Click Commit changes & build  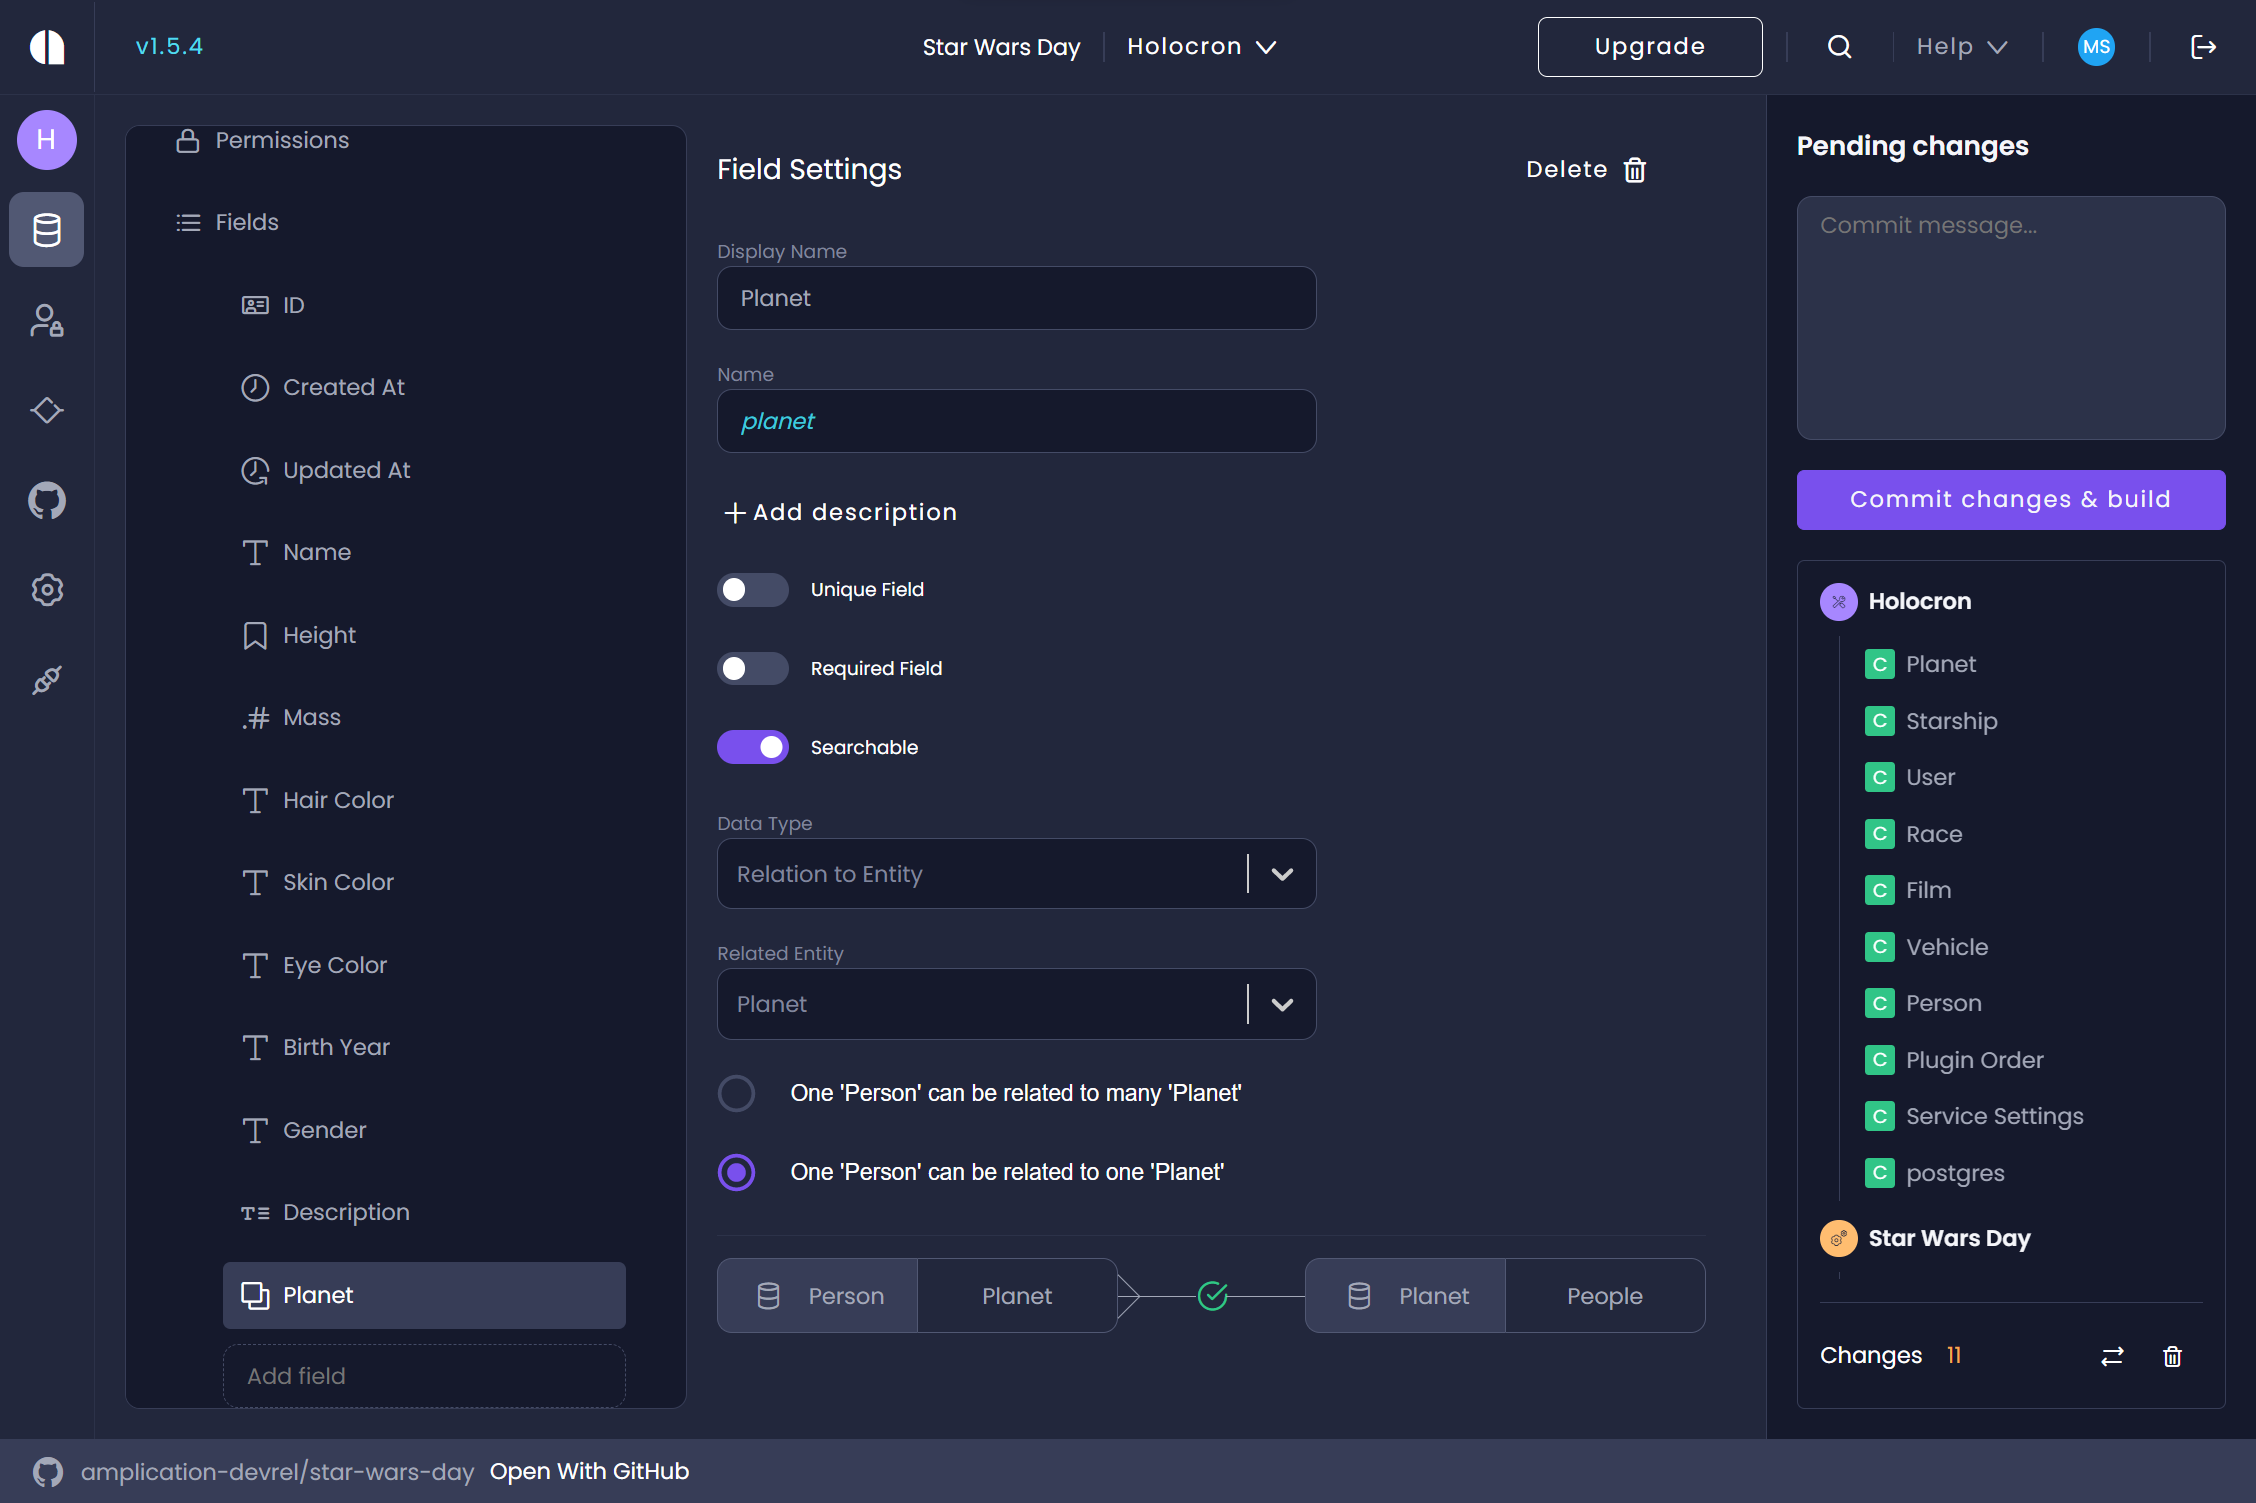2011,500
